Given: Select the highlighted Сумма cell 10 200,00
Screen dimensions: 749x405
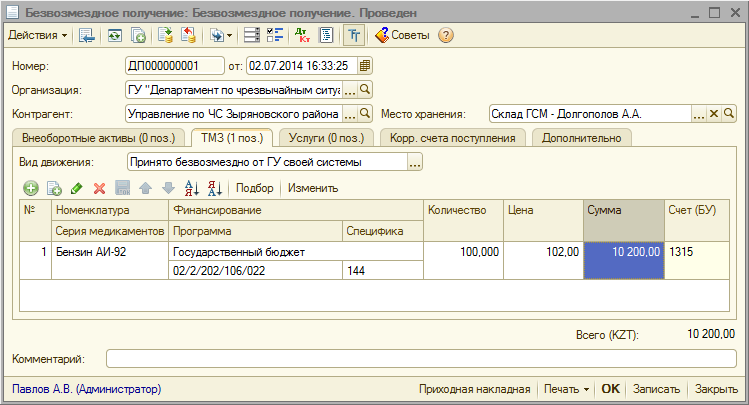Looking at the screenshot, I should (x=623, y=252).
